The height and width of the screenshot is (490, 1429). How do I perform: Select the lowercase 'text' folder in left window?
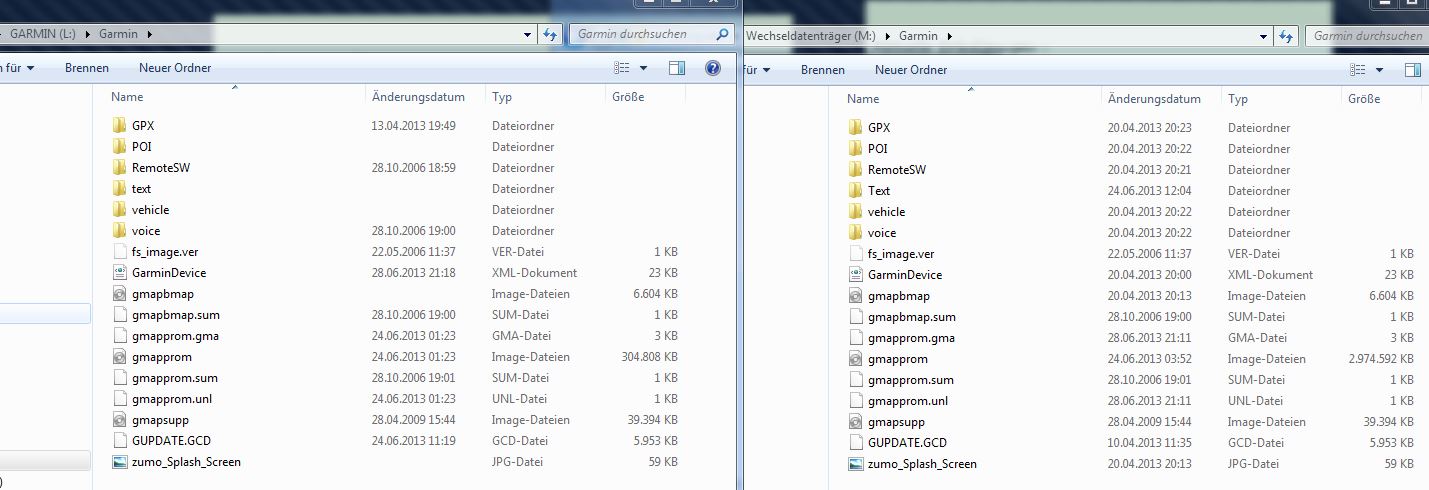click(141, 189)
